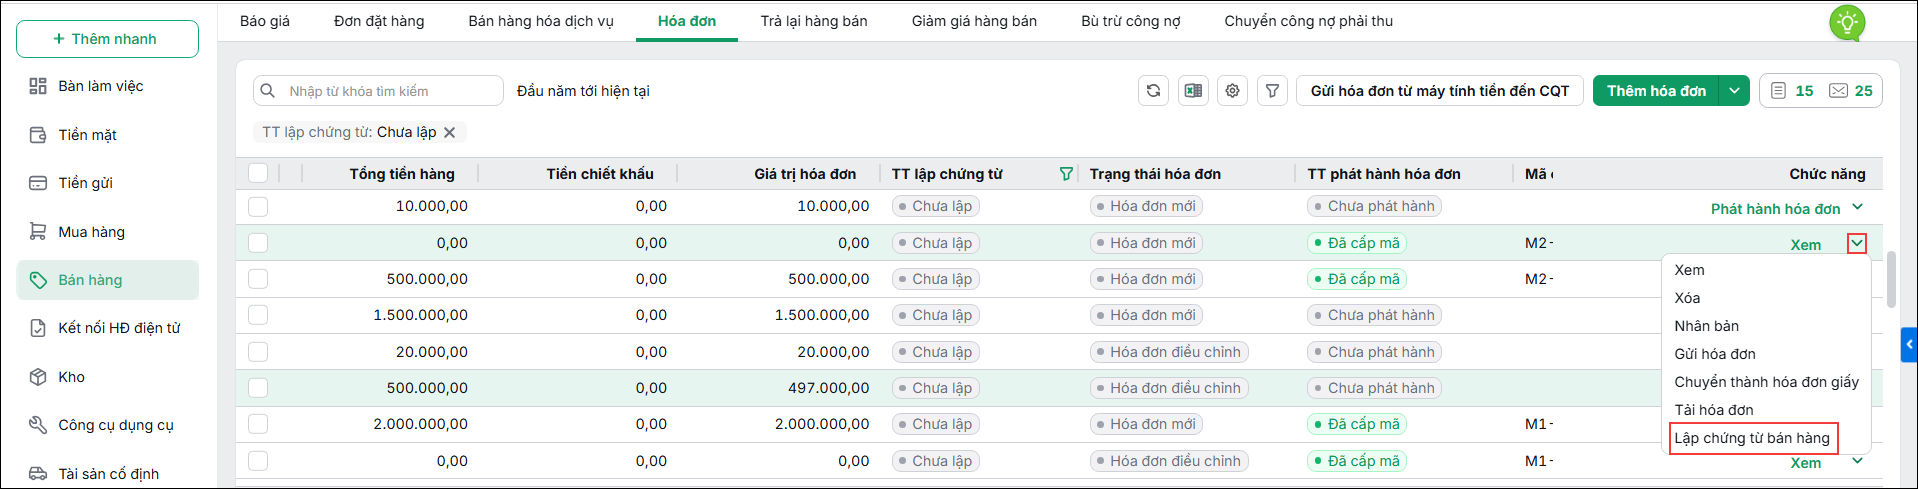1918x489 pixels.
Task: Check the row with invoice value 497.000,00
Action: point(258,388)
